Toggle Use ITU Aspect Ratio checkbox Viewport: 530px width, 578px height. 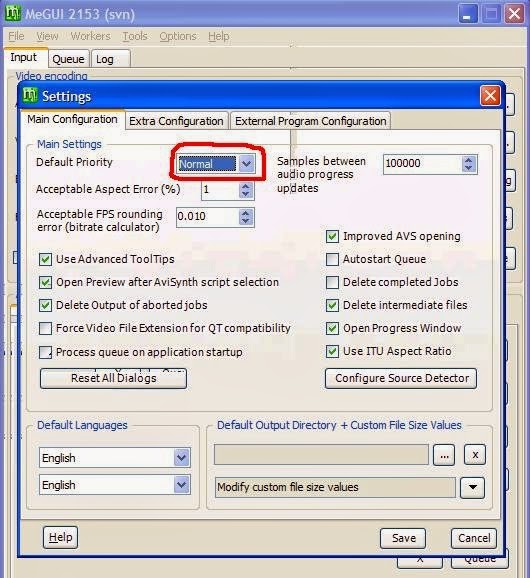click(x=332, y=351)
